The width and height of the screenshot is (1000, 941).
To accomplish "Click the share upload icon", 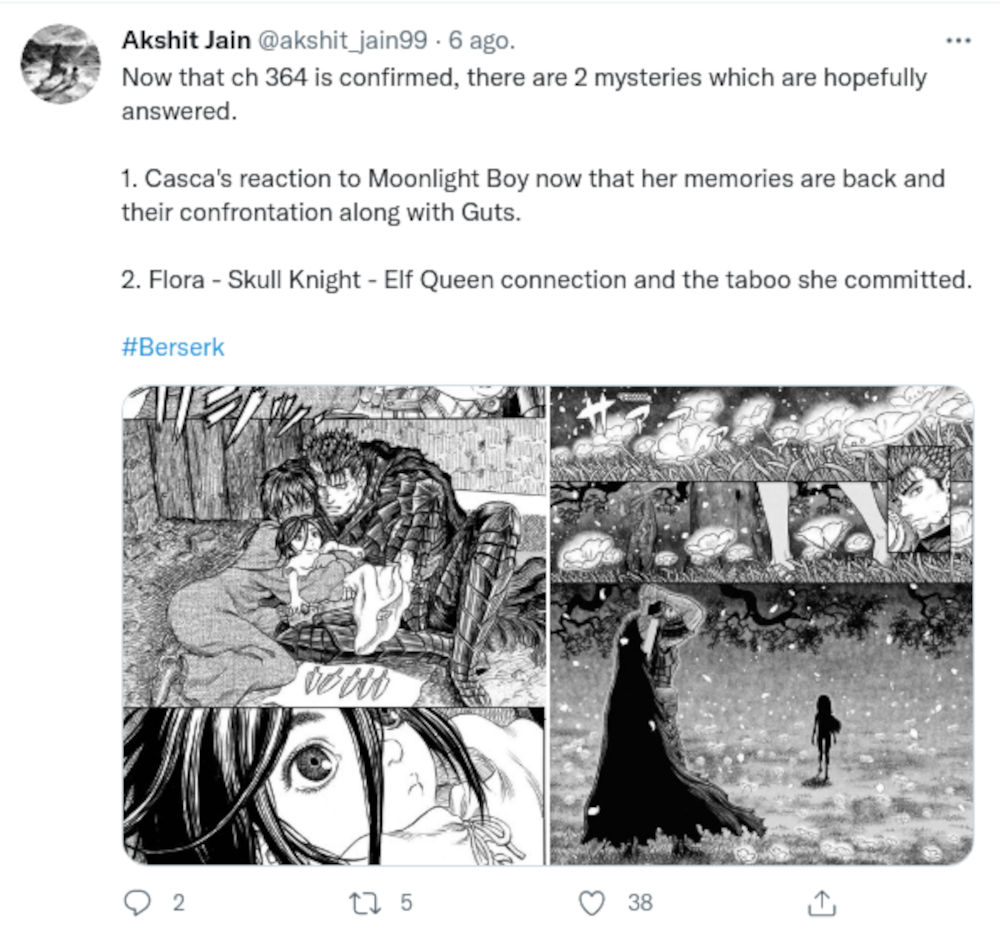I will click(820, 902).
